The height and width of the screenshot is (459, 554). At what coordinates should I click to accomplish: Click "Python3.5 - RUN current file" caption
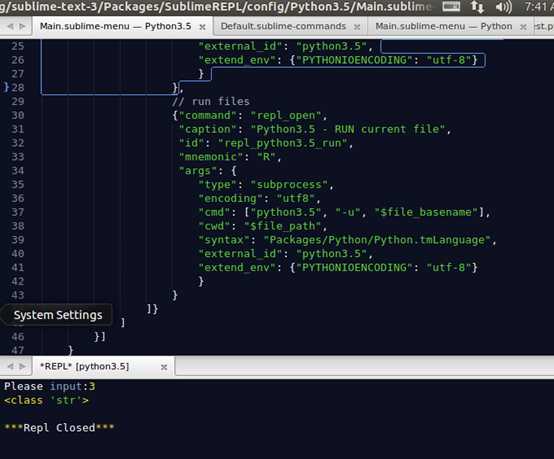(x=348, y=129)
